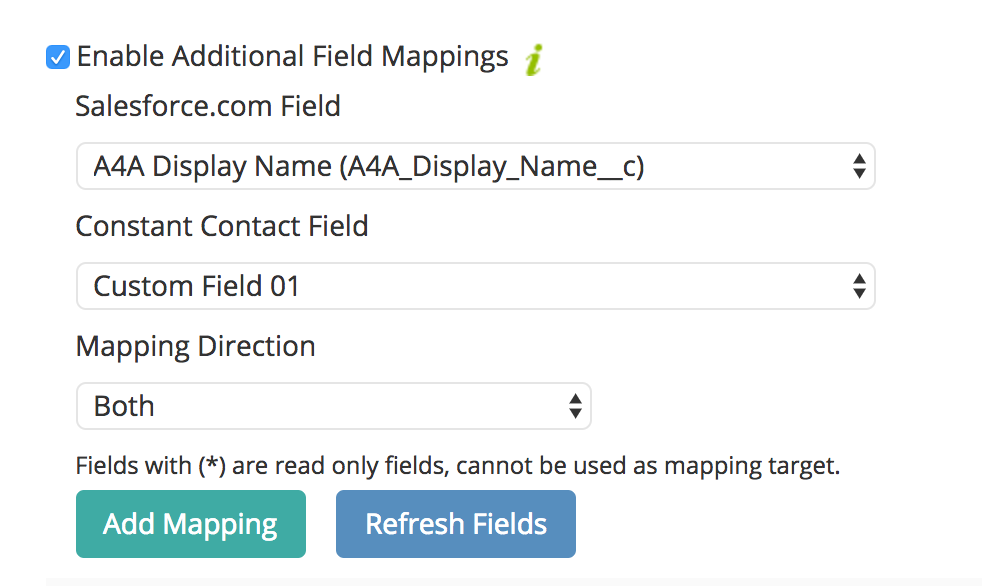The height and width of the screenshot is (586, 982).
Task: Select the Custom Field 01 value text
Action: (x=197, y=287)
